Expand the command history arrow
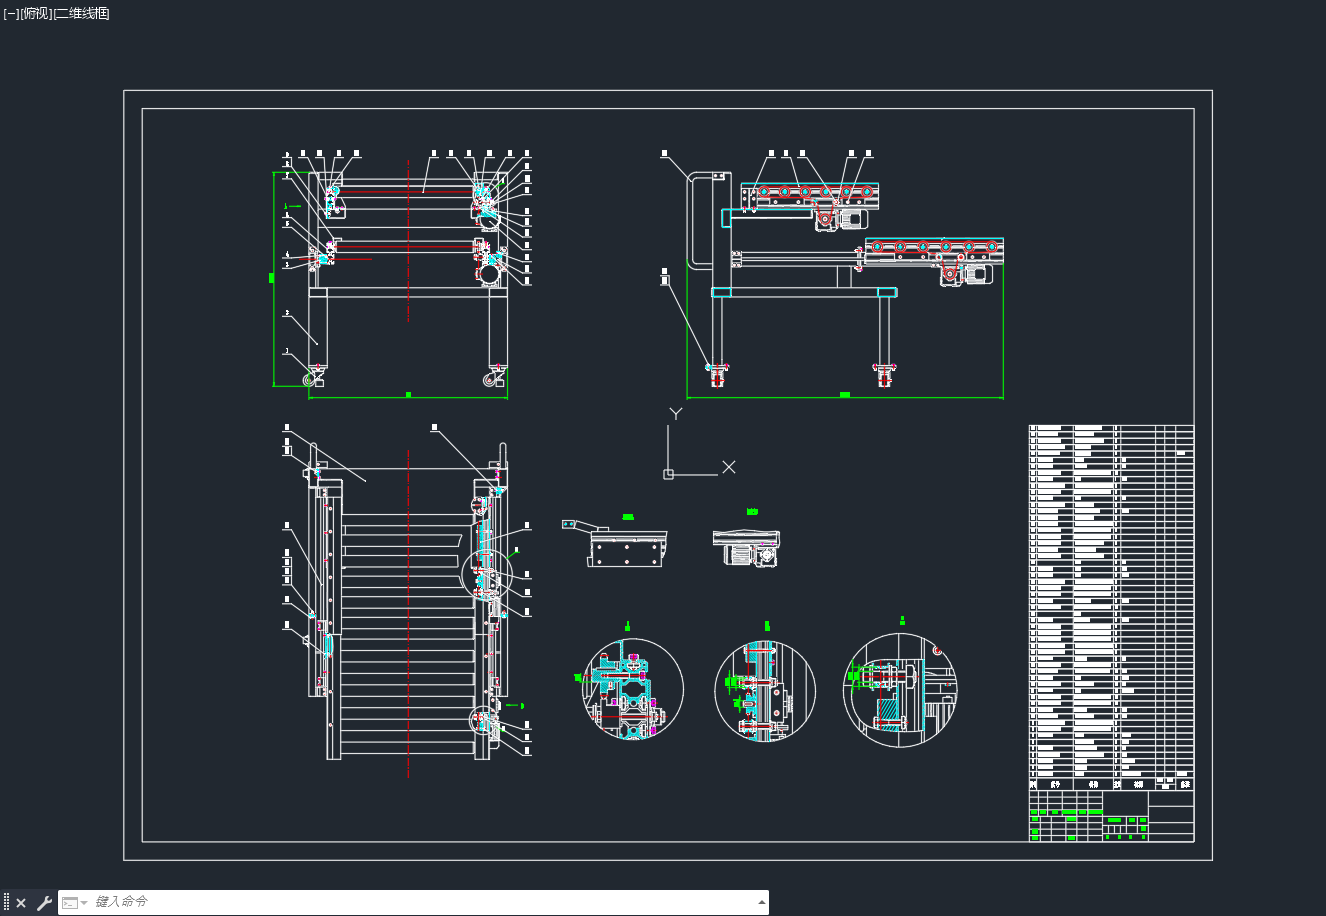1326x916 pixels. 762,902
